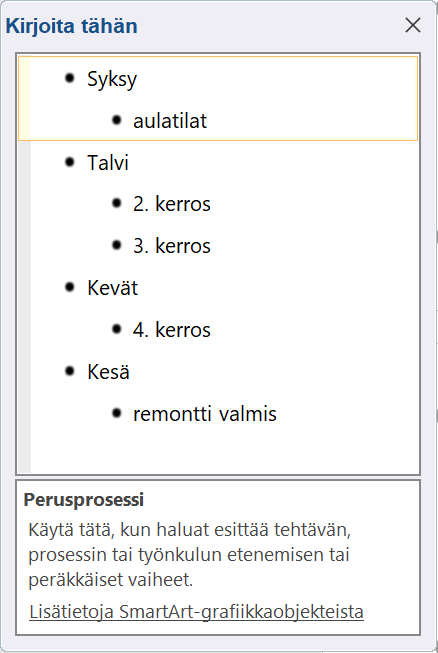438x653 pixels.
Task: Select the 3. kerros entry
Action: pyautogui.click(x=172, y=246)
